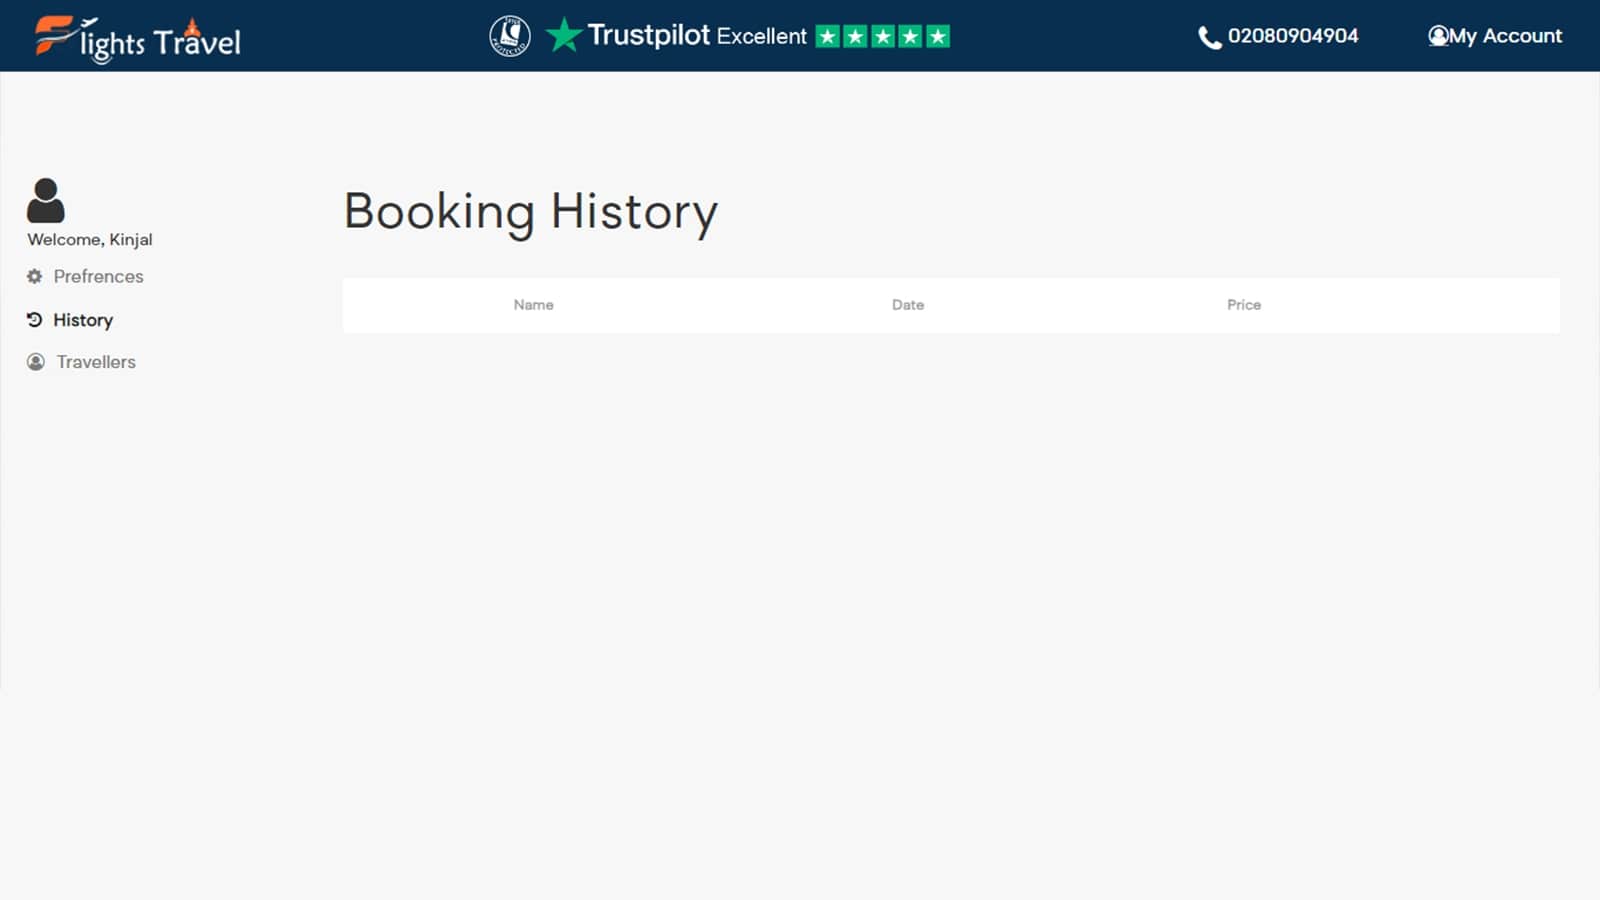The image size is (1600, 900).
Task: Click the Flights Travel logo
Action: [x=138, y=38]
